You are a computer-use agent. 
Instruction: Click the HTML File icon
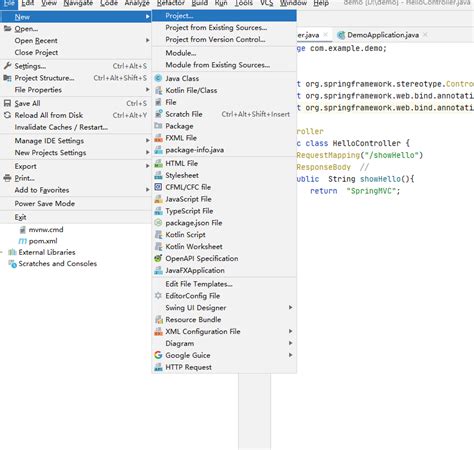[158, 163]
